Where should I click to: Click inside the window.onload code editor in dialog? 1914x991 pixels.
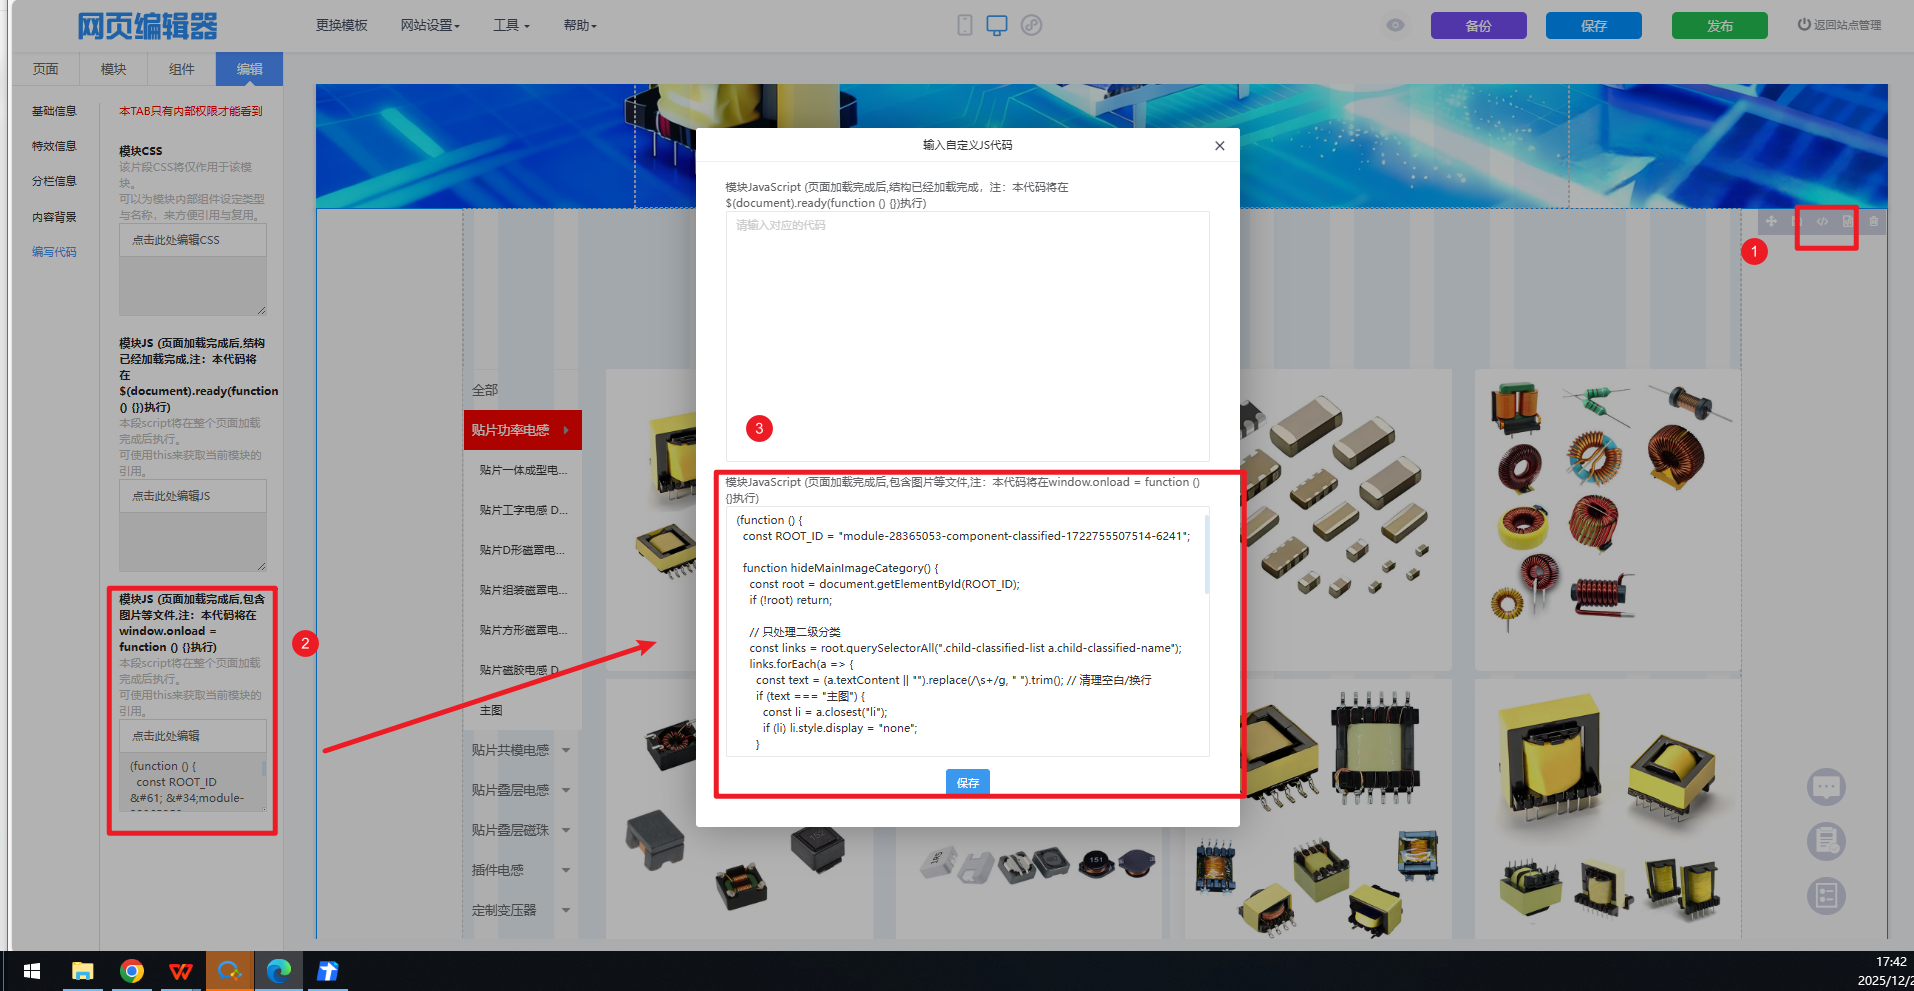point(967,632)
